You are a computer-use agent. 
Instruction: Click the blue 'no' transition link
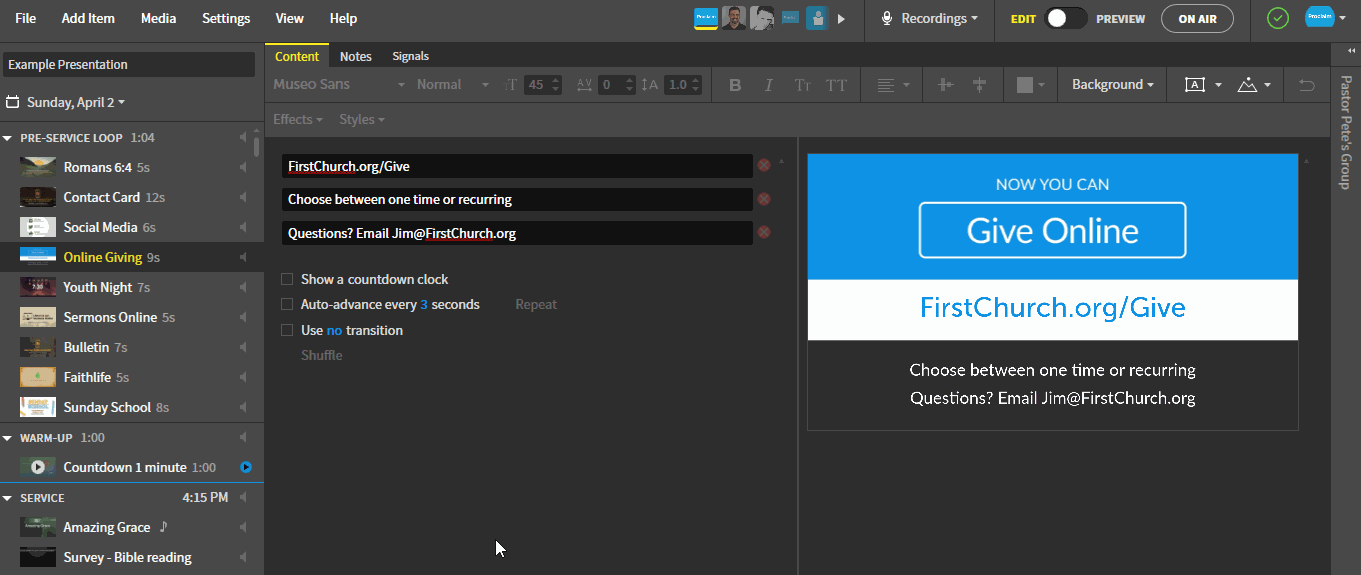point(334,330)
